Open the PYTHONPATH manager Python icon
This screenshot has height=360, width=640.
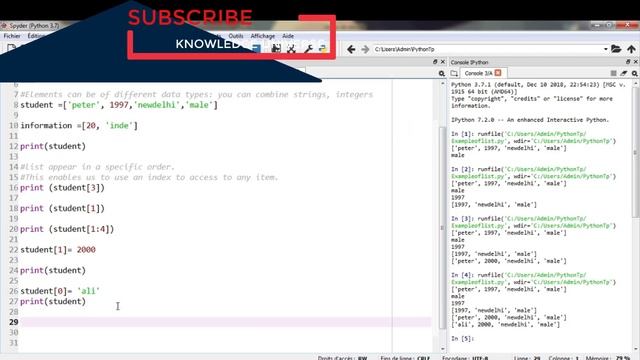[322, 49]
